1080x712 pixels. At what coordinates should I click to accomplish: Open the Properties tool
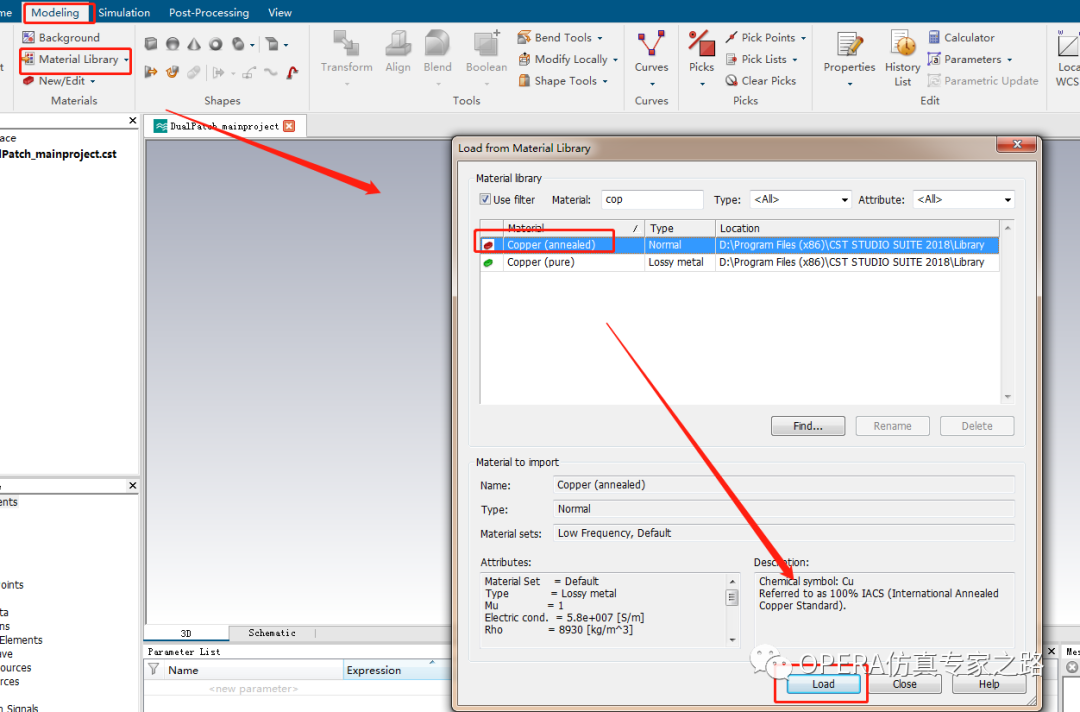pyautogui.click(x=849, y=56)
